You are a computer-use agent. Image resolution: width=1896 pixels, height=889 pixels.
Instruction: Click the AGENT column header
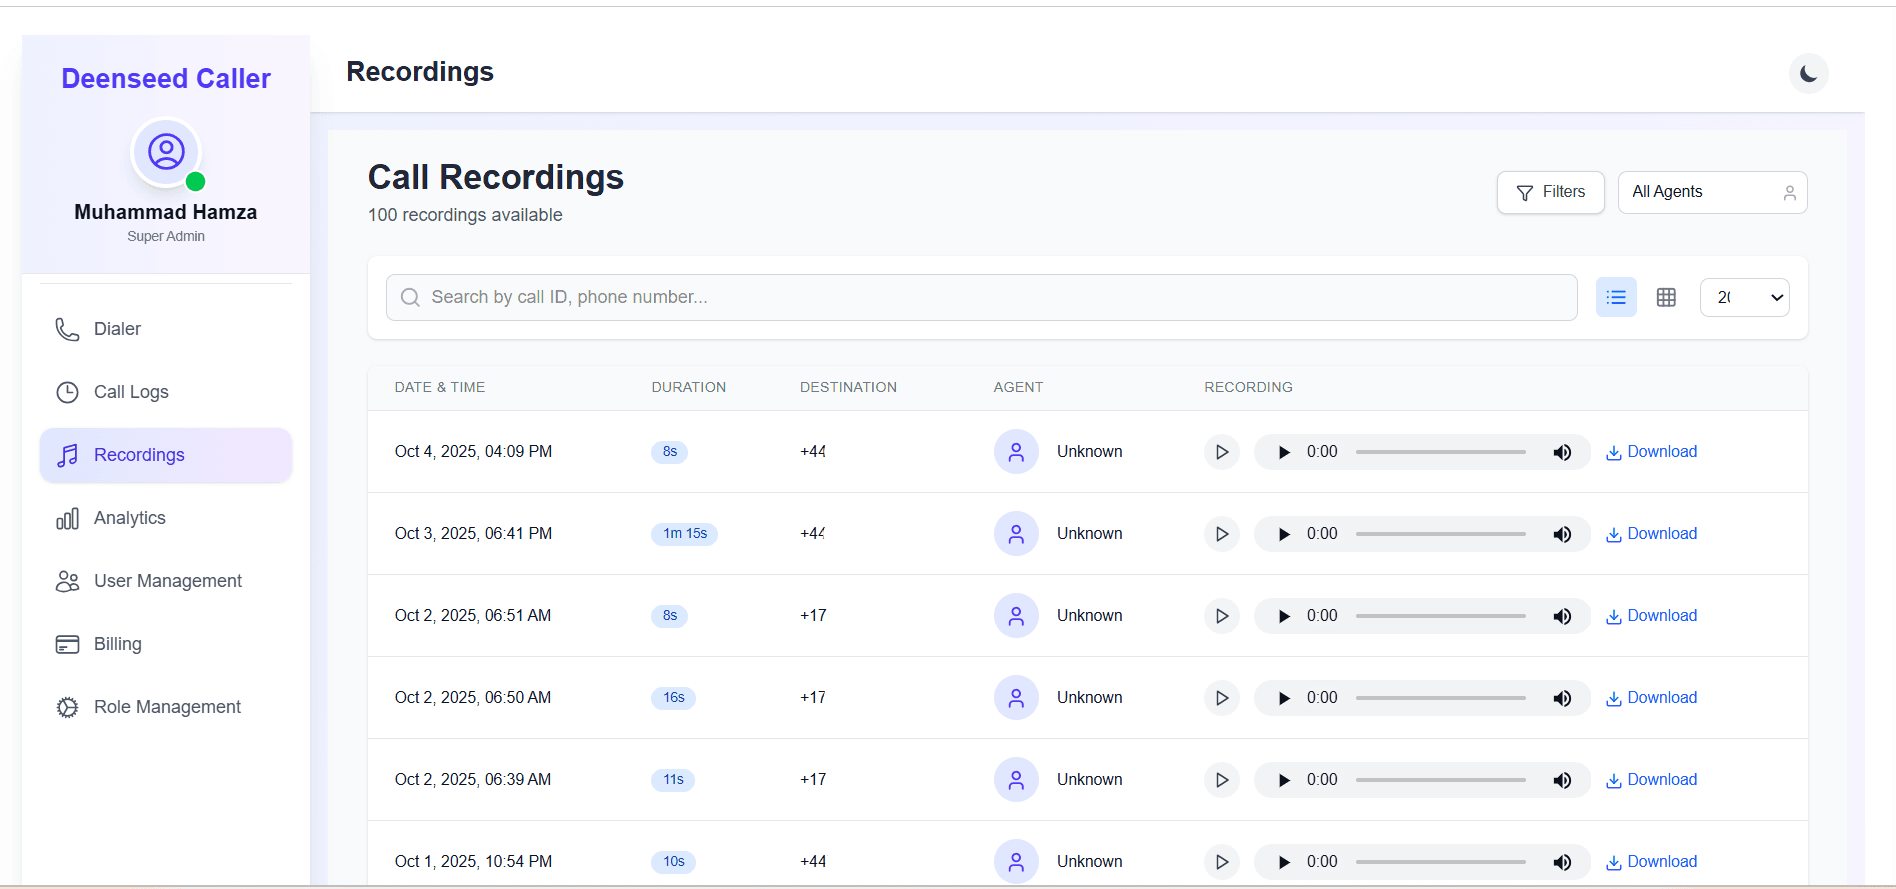1018,387
